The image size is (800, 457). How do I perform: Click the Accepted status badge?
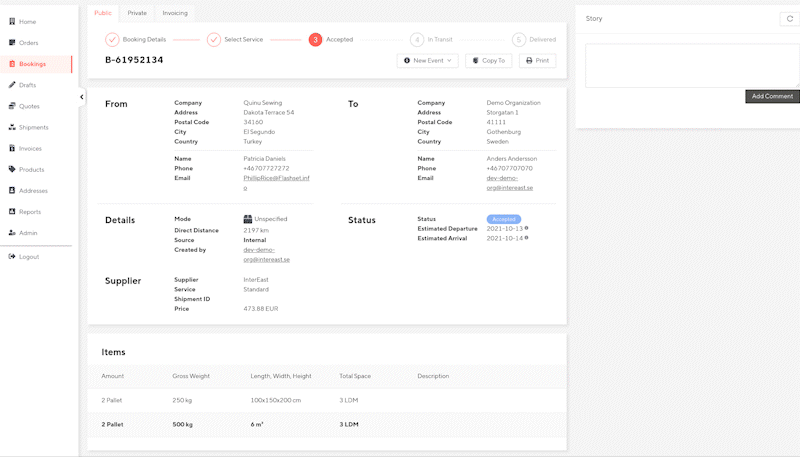[x=503, y=219]
